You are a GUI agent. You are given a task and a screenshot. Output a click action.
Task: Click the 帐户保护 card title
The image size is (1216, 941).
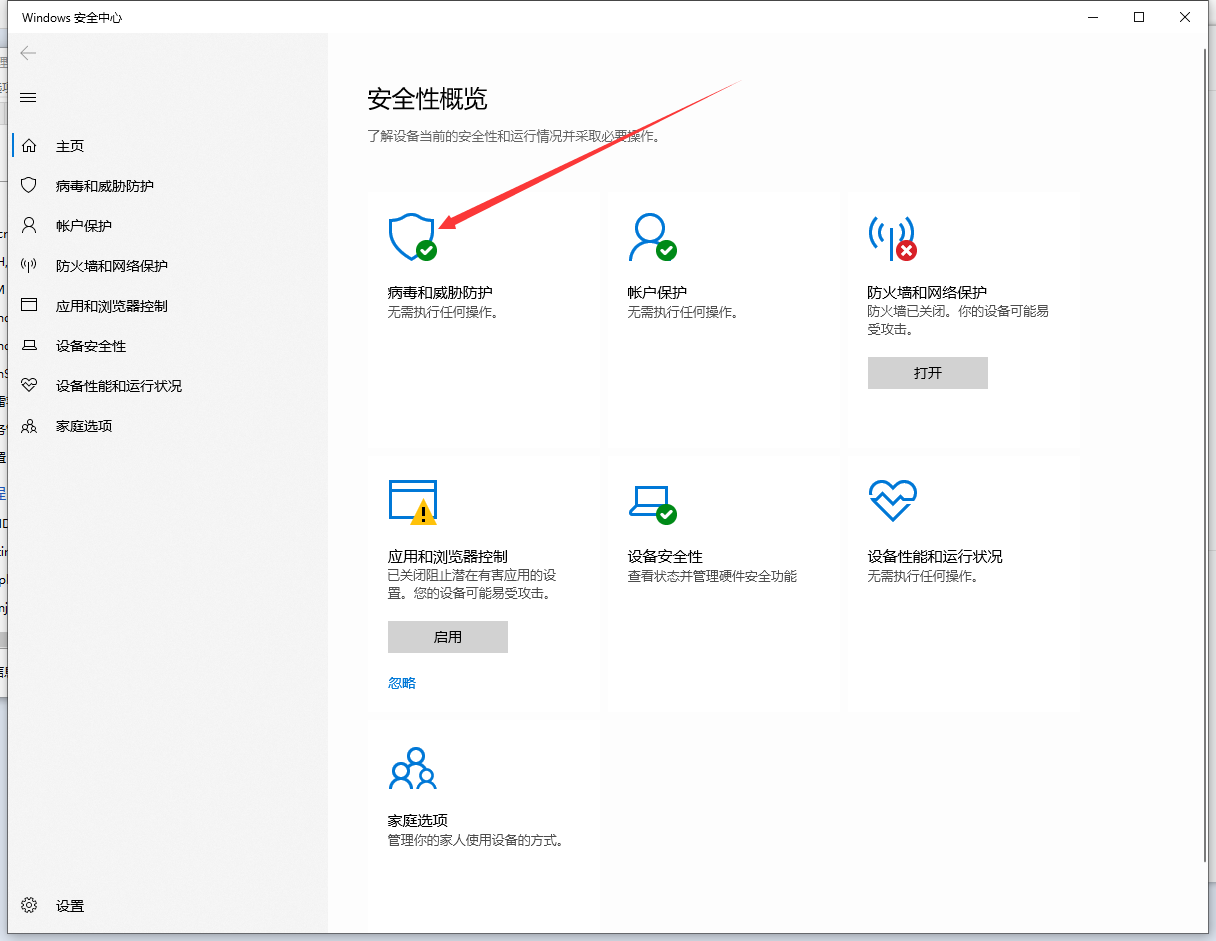coord(657,293)
